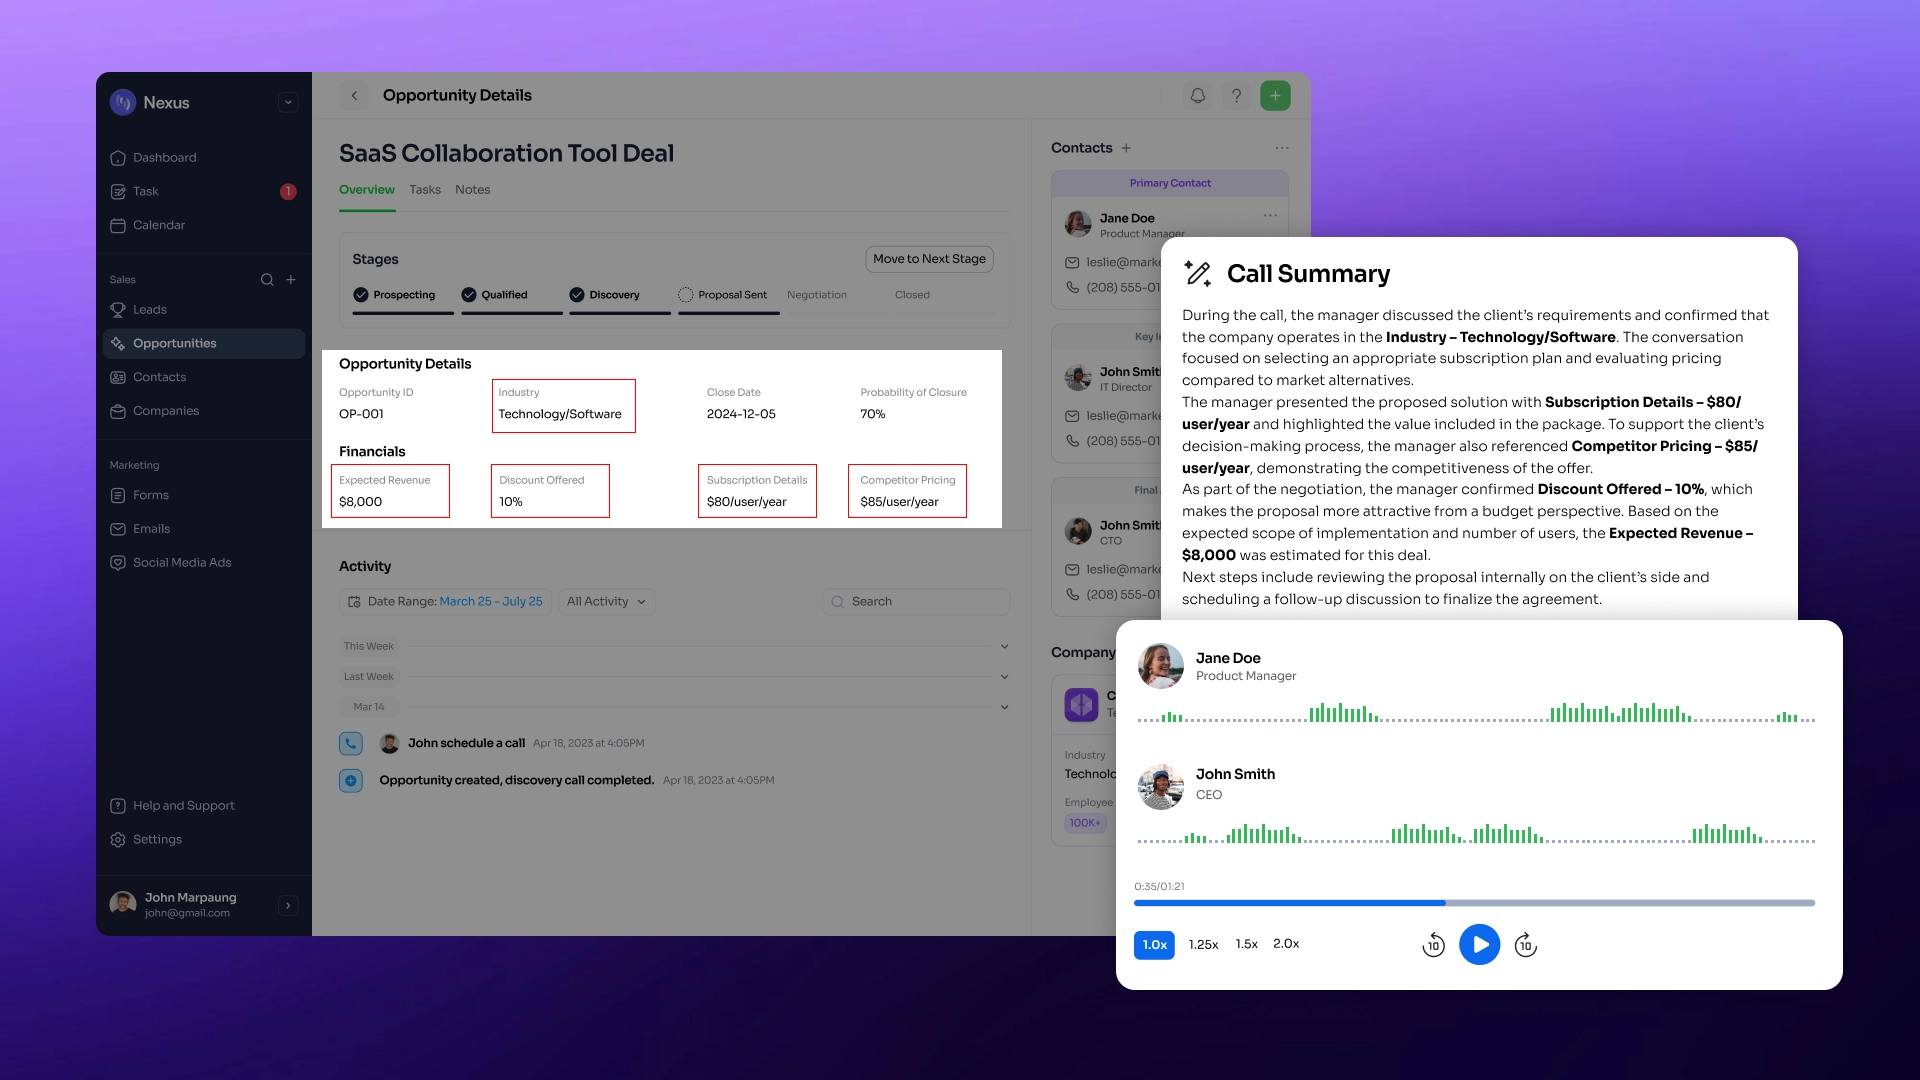
Task: Open Contacts from the sidebar icon
Action: click(x=120, y=377)
